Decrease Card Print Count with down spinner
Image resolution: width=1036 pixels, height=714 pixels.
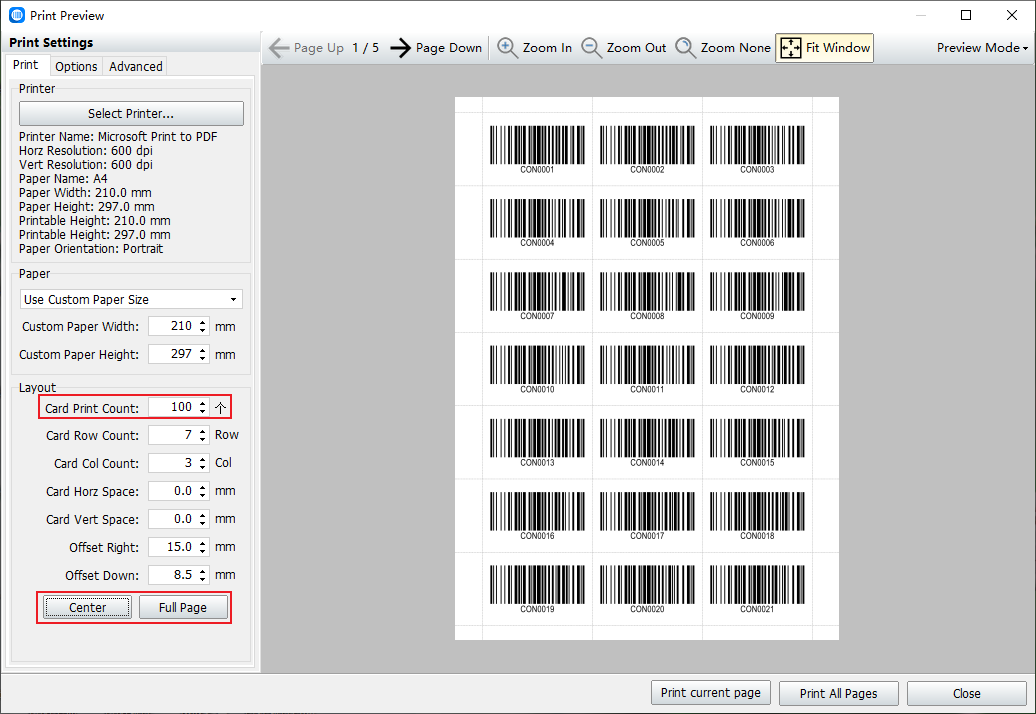point(203,411)
